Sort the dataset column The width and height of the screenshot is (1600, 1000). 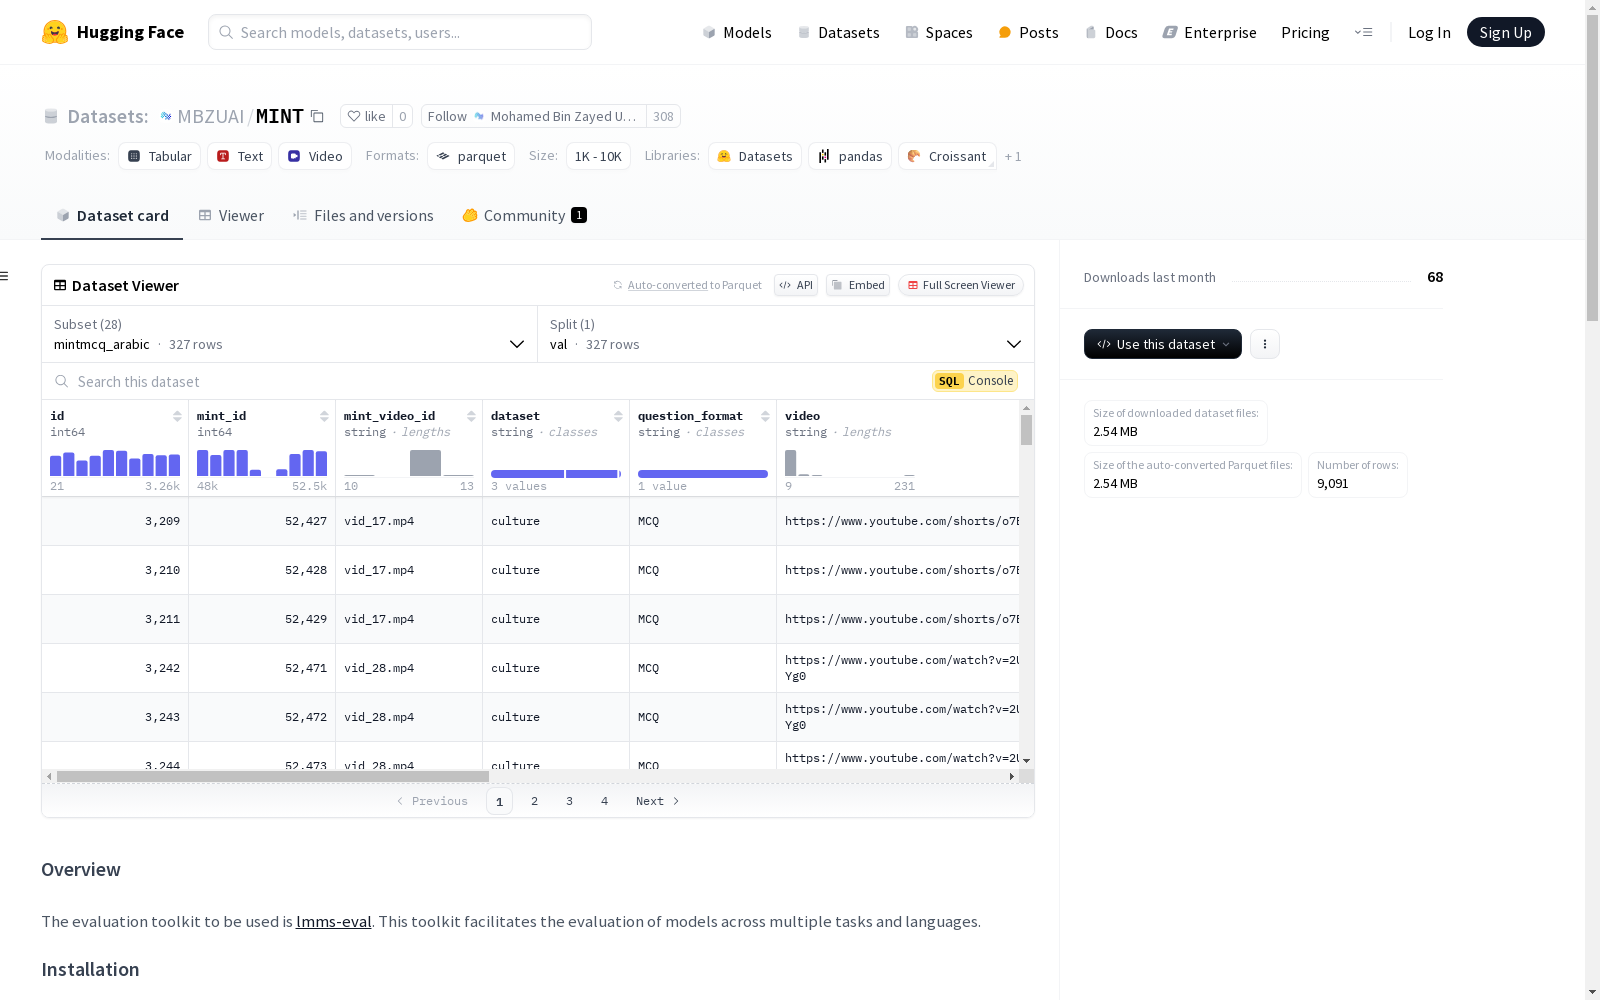(x=618, y=416)
